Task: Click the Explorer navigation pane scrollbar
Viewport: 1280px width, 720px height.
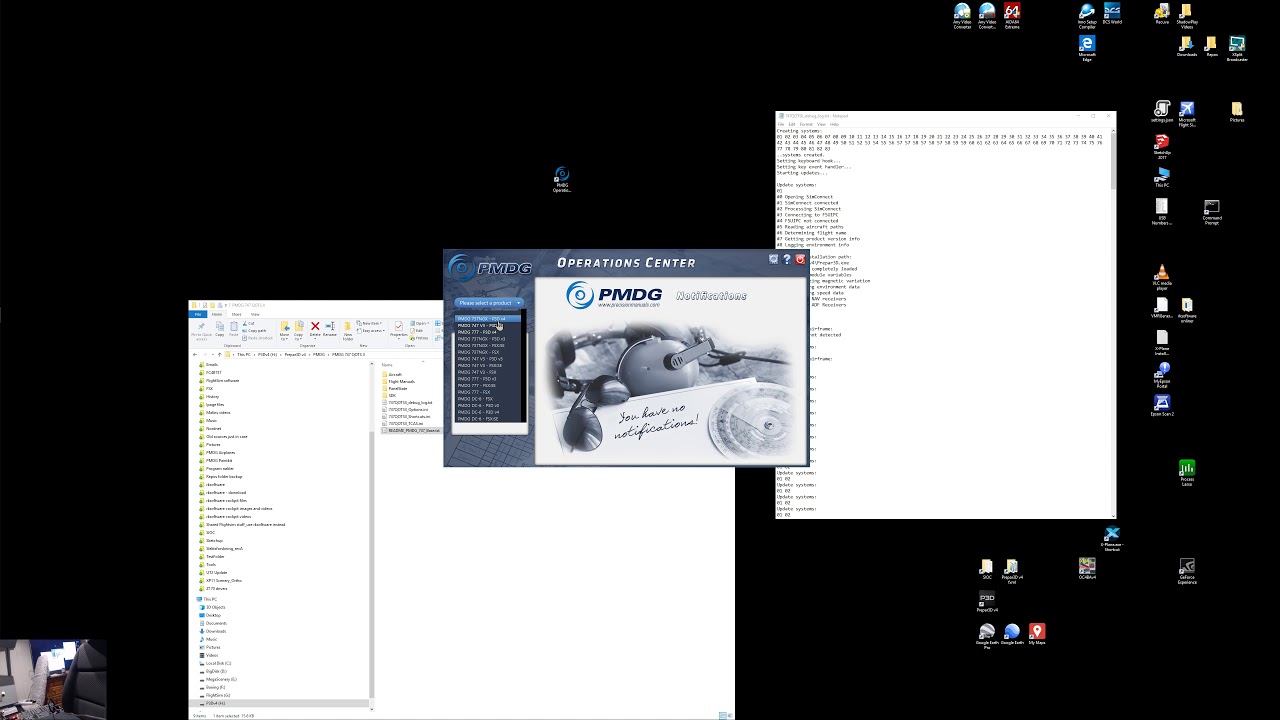Action: click(372, 535)
